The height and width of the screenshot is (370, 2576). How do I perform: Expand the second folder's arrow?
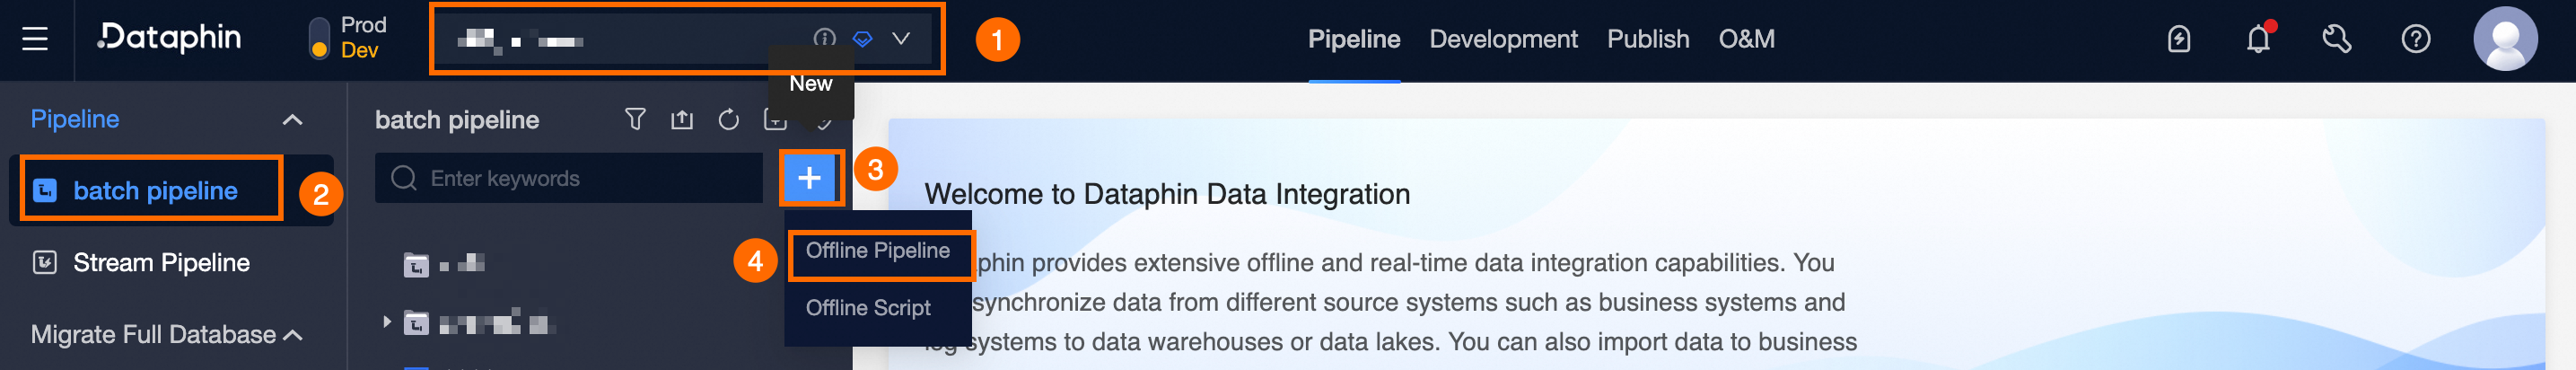pyautogui.click(x=386, y=322)
